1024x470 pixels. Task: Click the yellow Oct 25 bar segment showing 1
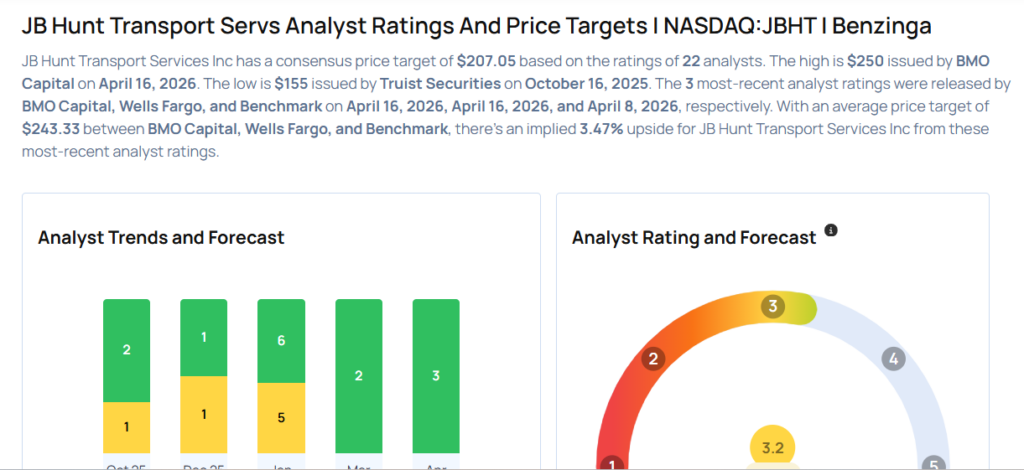click(126, 427)
